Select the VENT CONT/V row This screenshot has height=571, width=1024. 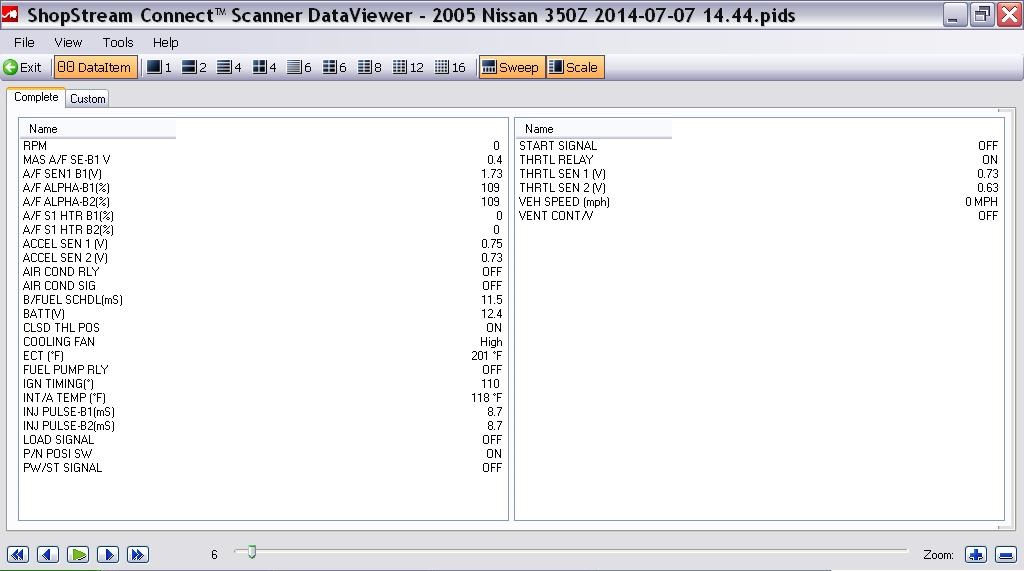tap(759, 216)
